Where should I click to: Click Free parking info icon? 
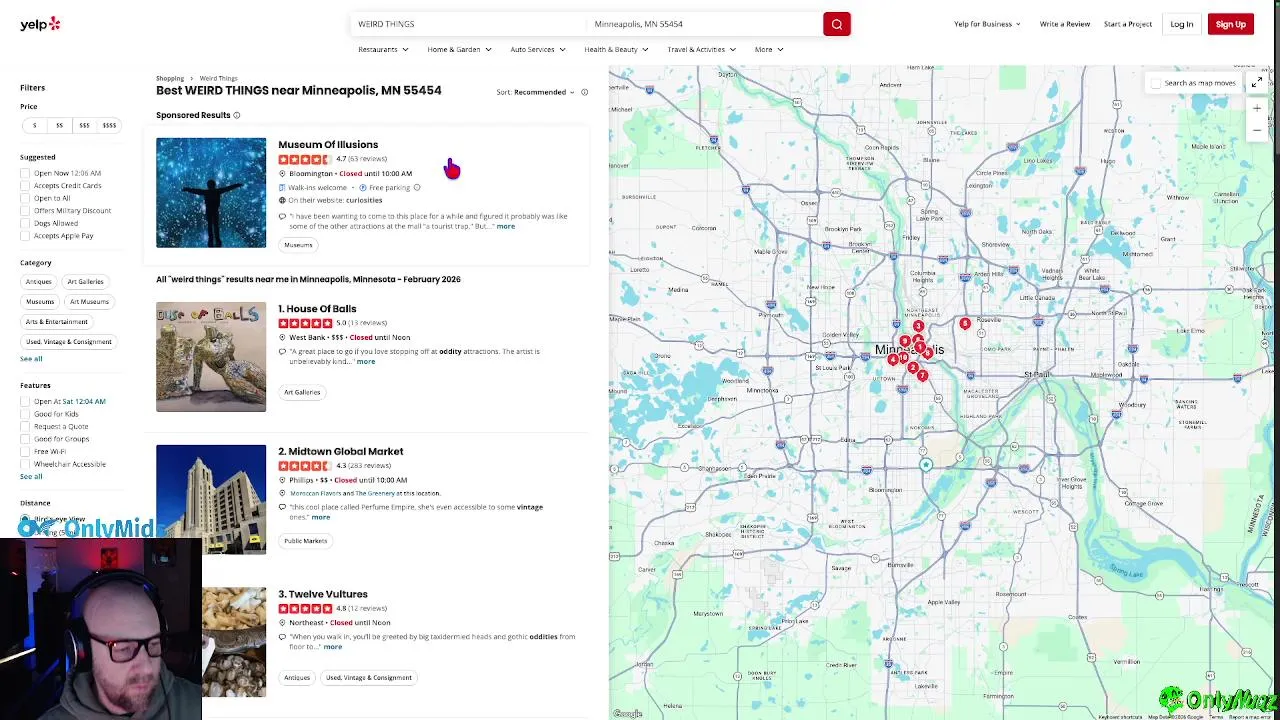pos(417,188)
